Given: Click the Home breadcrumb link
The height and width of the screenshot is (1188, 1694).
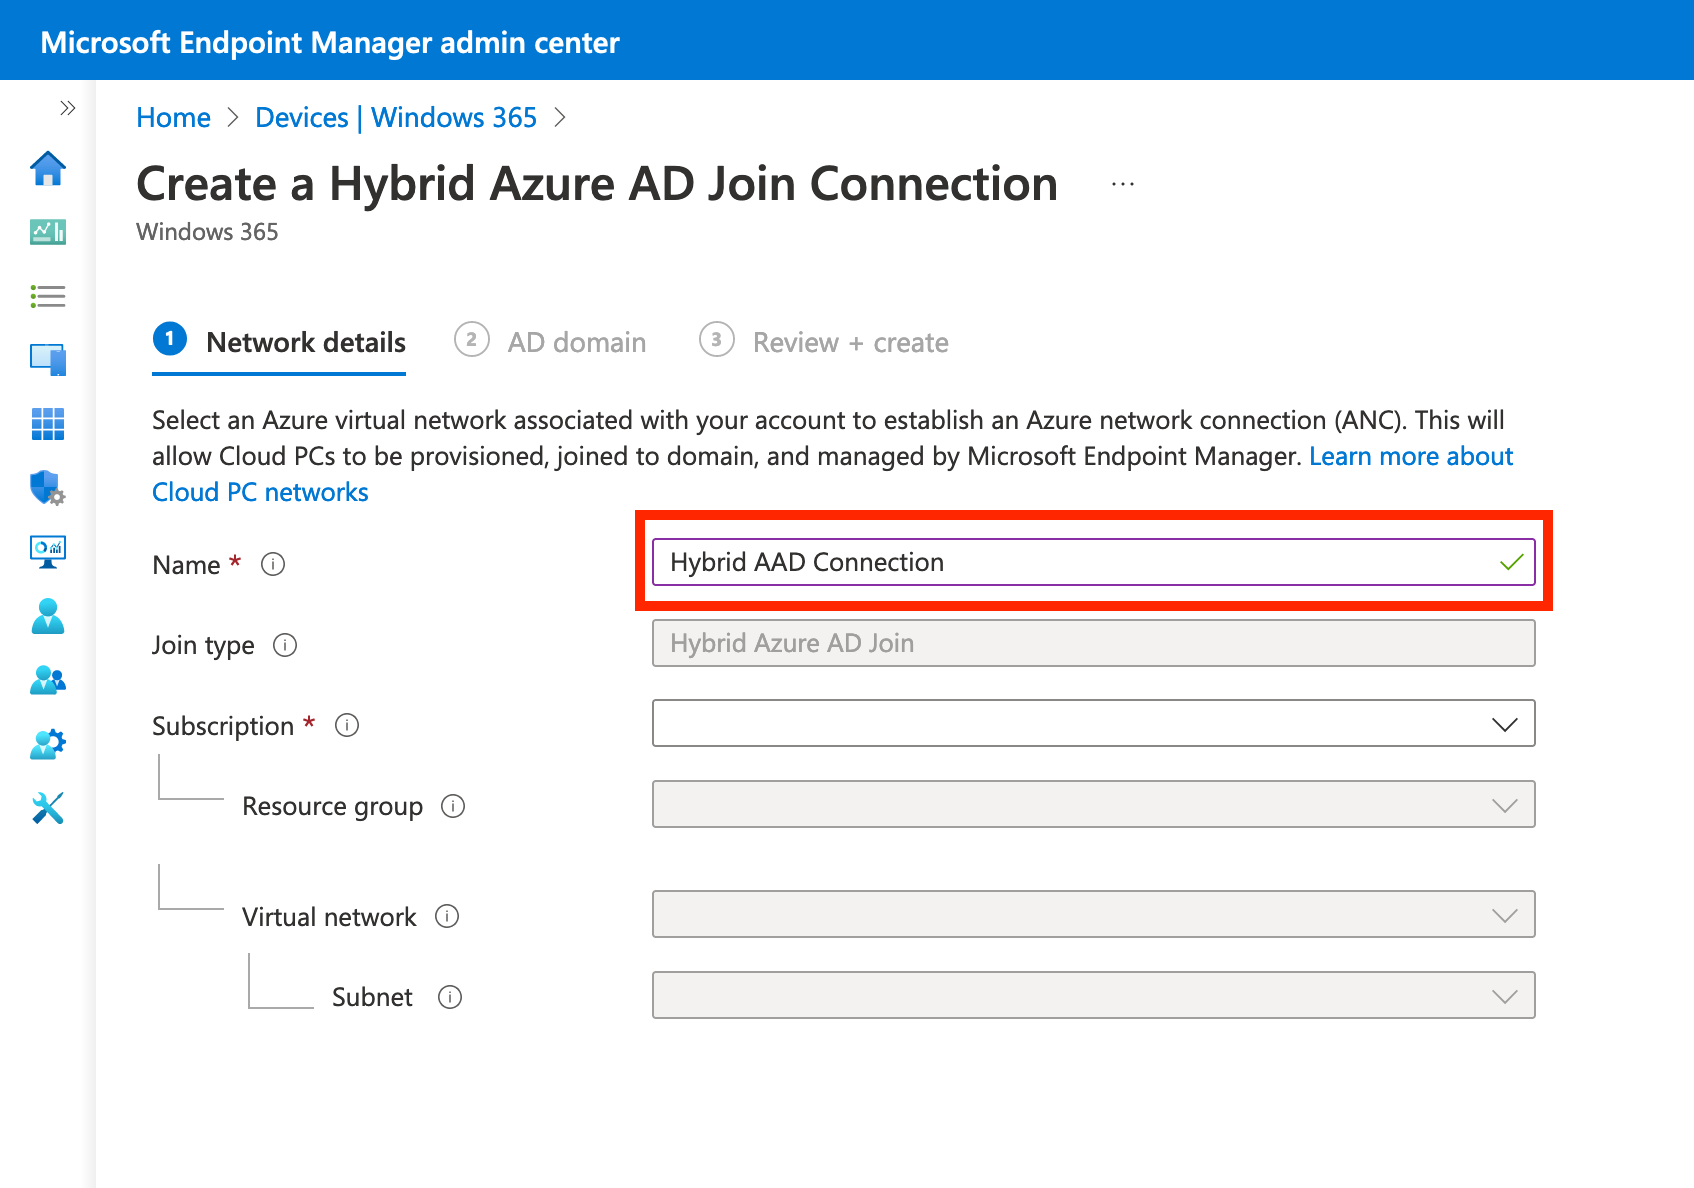Looking at the screenshot, I should pos(173,118).
